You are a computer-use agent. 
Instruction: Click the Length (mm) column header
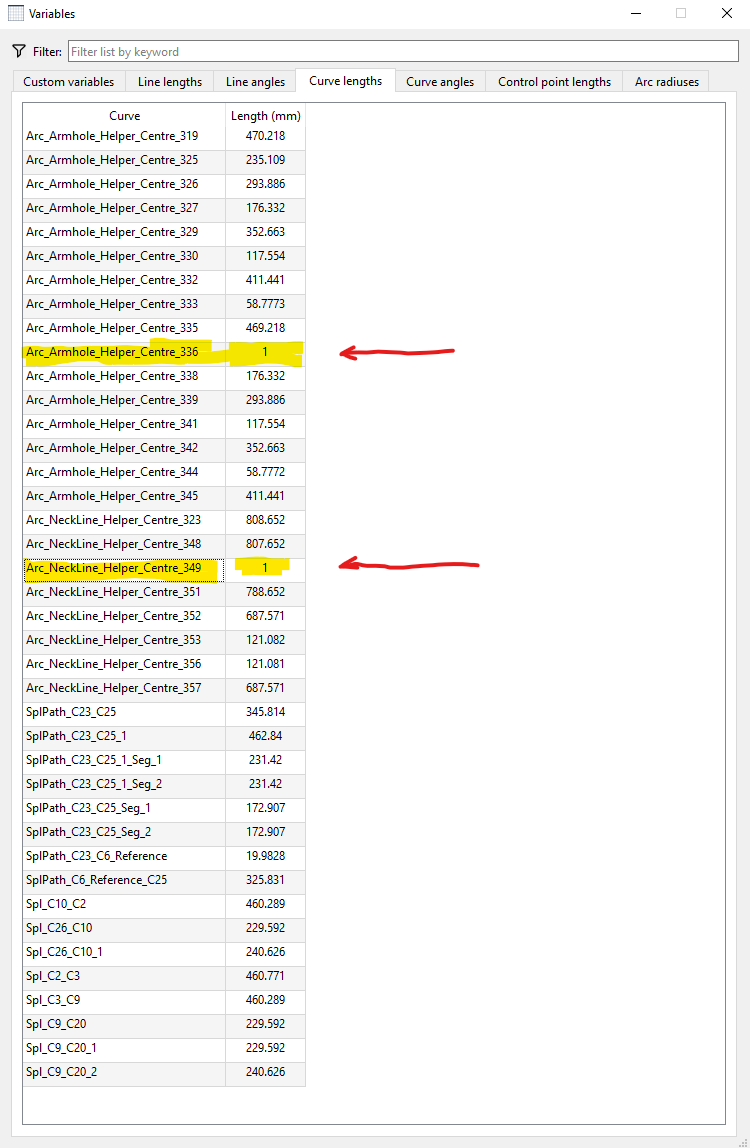click(265, 115)
